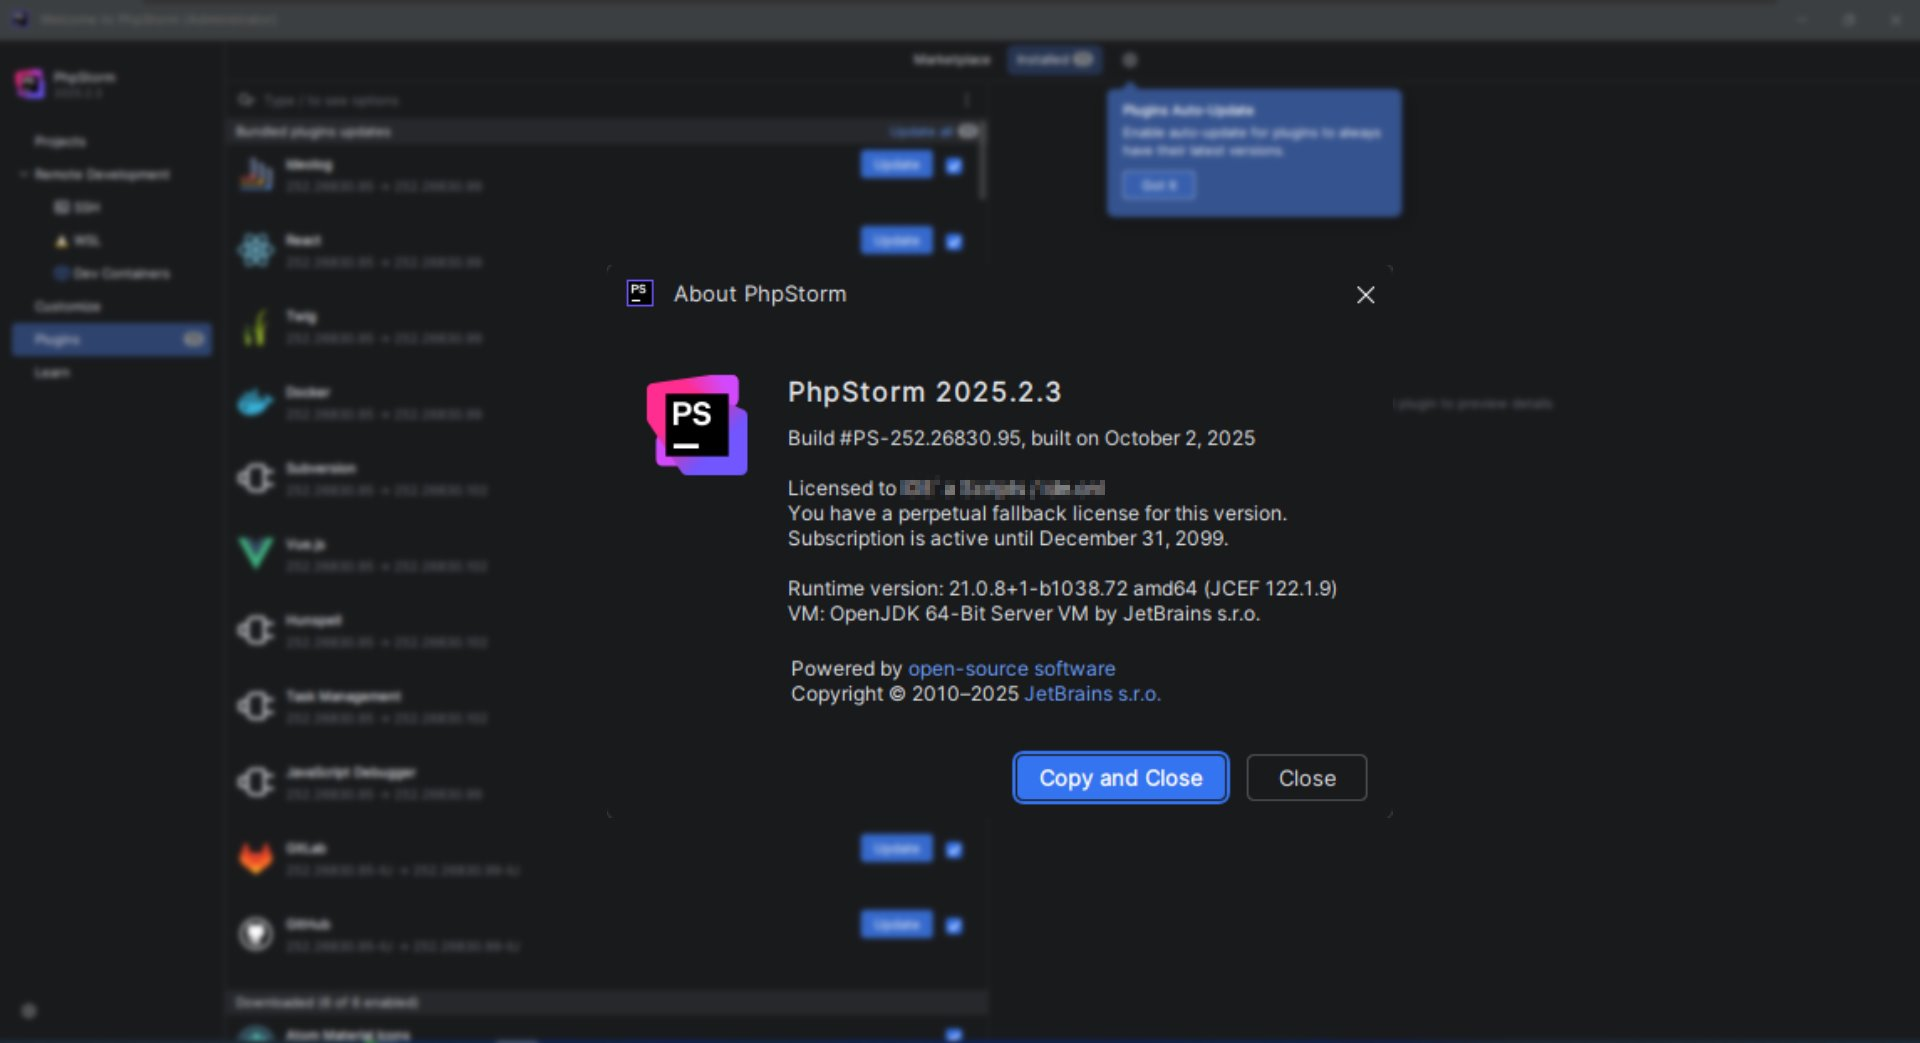
Task: Click the PhpStorm logo in the Welcome sidebar
Action: pyautogui.click(x=30, y=84)
